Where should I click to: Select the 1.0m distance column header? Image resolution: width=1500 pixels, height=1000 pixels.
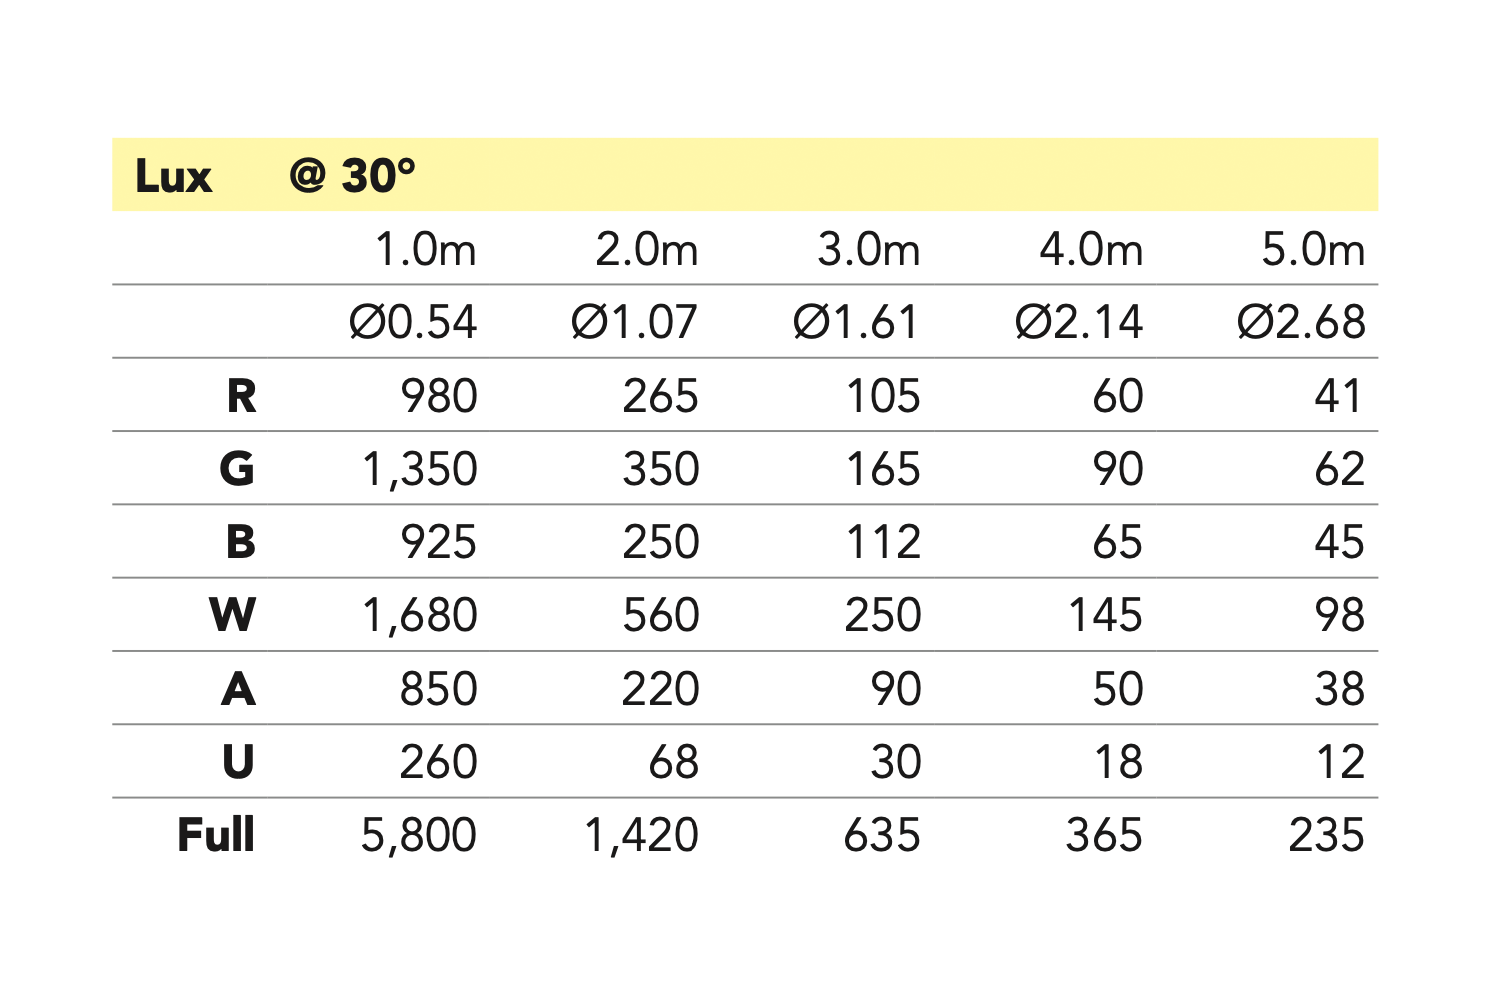[425, 249]
